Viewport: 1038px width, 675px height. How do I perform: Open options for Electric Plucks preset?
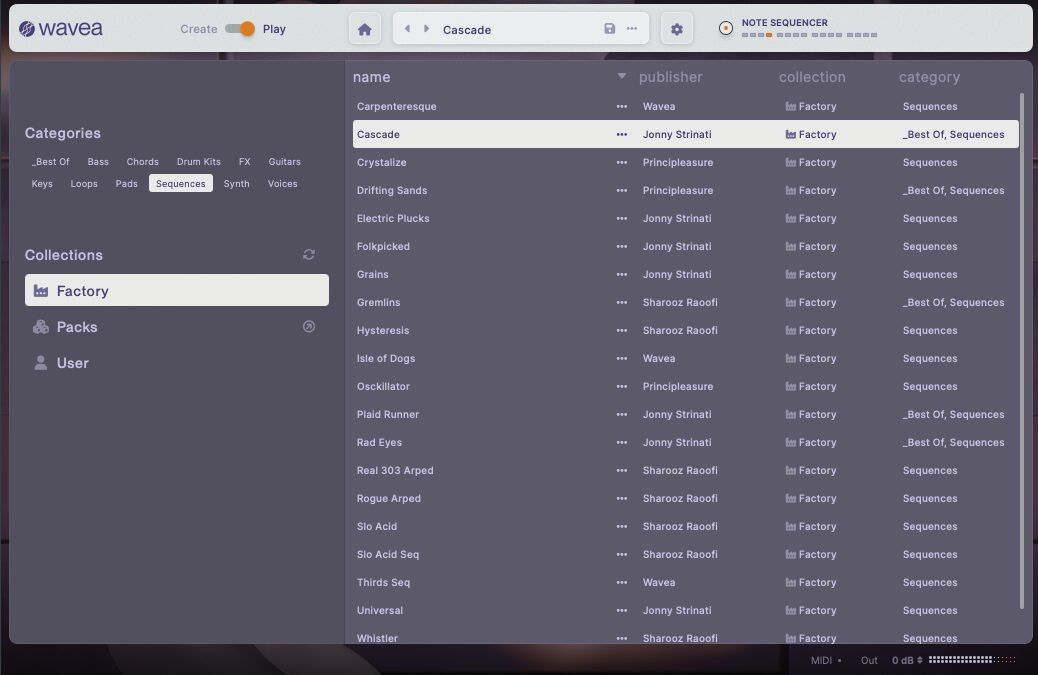[x=622, y=218]
